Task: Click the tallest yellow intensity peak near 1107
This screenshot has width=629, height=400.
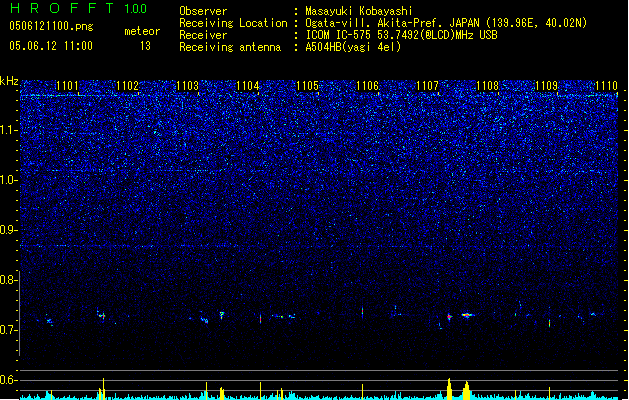Action: (449, 389)
